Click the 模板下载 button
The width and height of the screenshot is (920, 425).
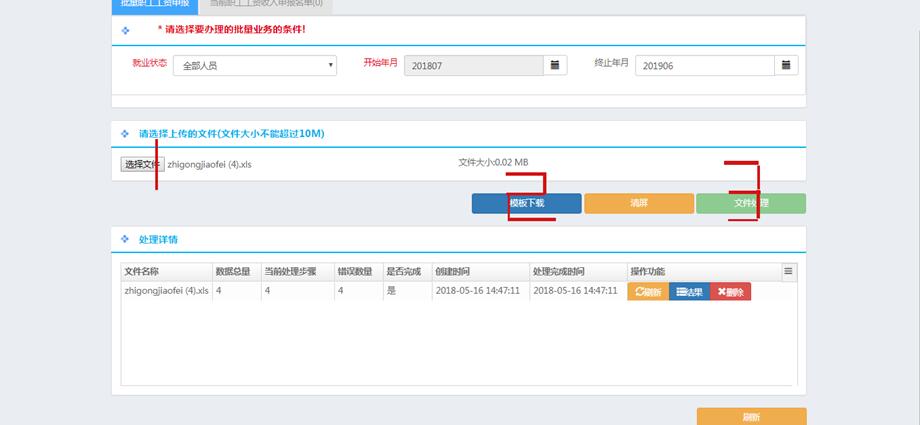526,203
